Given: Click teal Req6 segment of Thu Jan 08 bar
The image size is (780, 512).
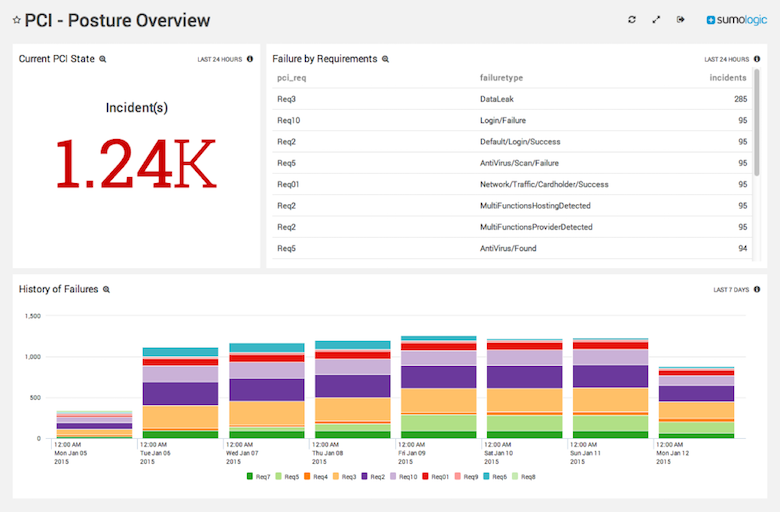Looking at the screenshot, I should [x=352, y=345].
